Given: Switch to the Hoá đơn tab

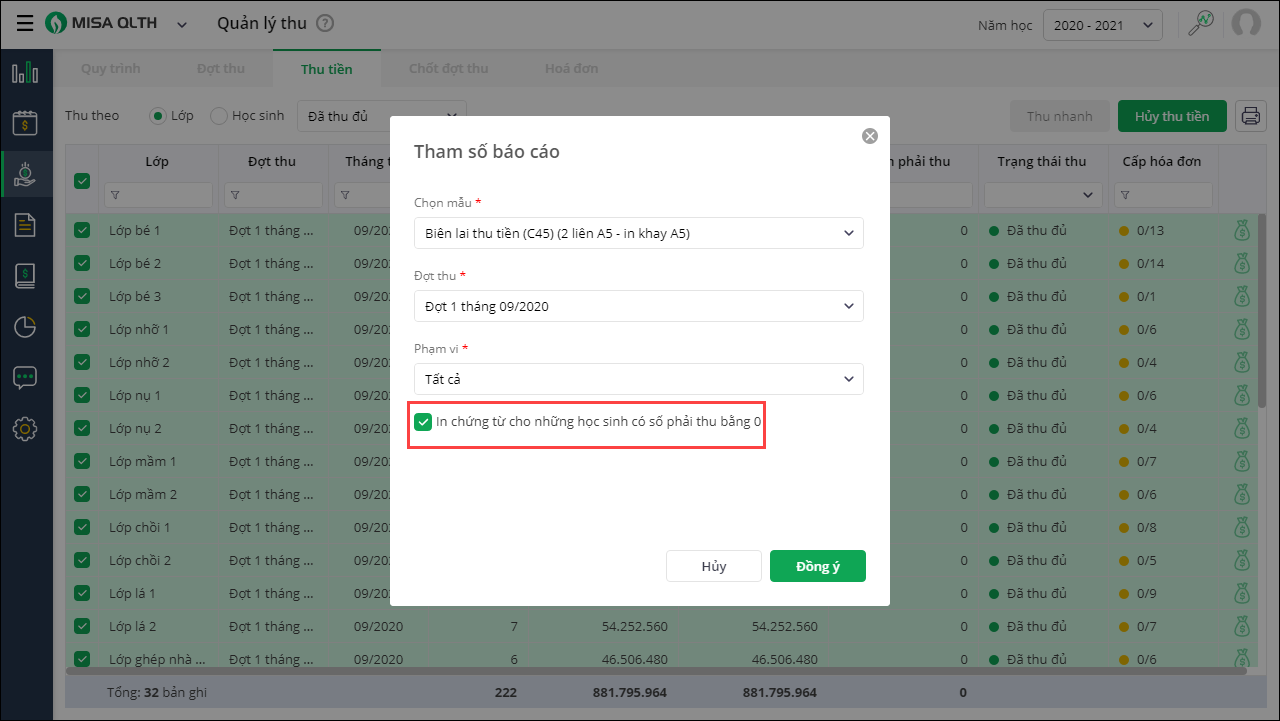Looking at the screenshot, I should [571, 69].
